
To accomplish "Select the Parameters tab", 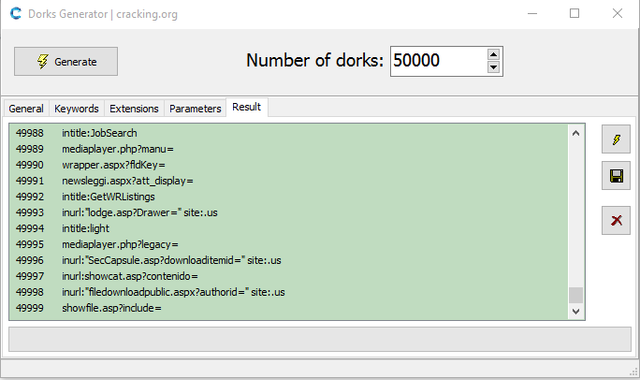I will coord(195,109).
